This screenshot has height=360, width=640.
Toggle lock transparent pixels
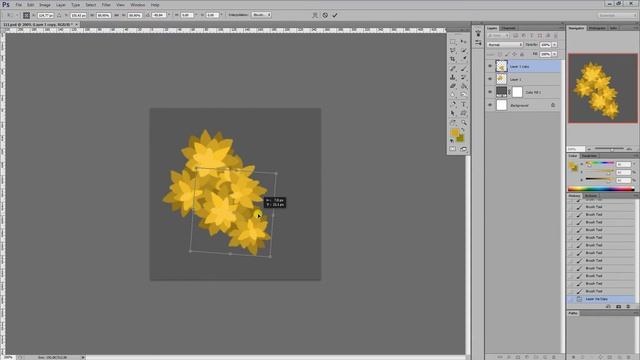pos(500,54)
